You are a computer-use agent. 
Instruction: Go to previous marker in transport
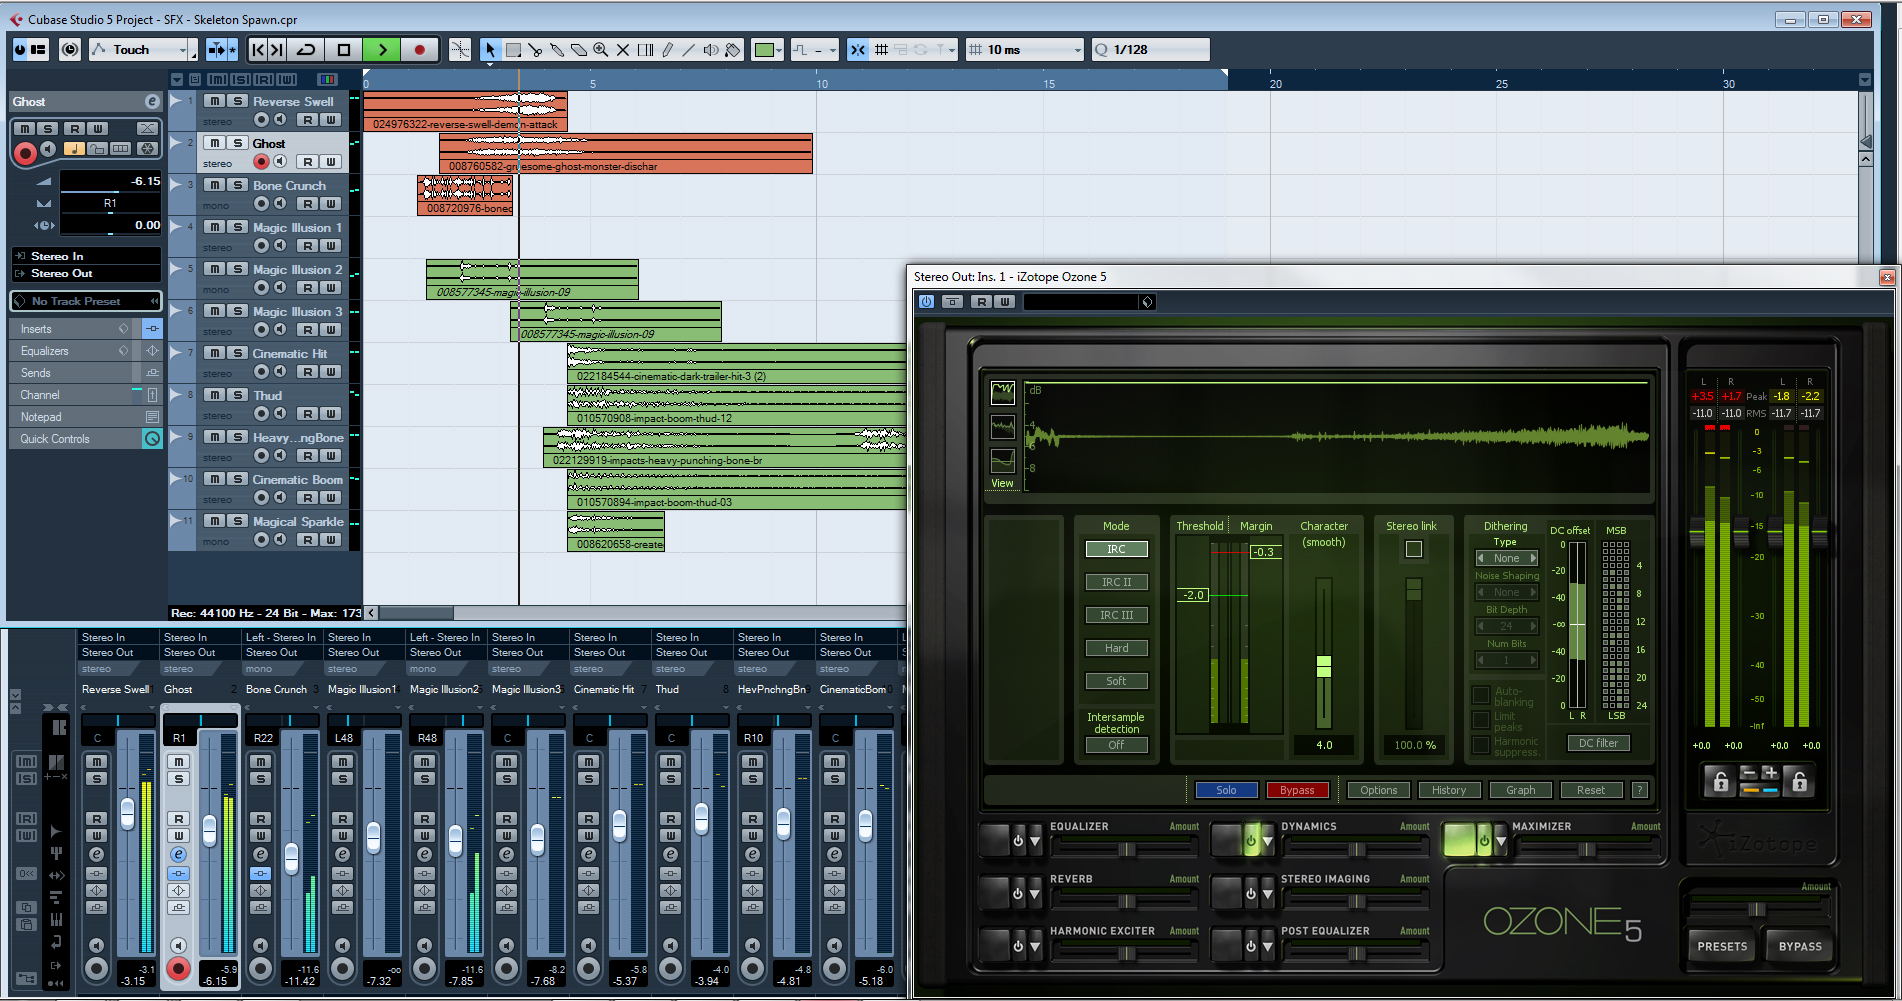[x=258, y=50]
